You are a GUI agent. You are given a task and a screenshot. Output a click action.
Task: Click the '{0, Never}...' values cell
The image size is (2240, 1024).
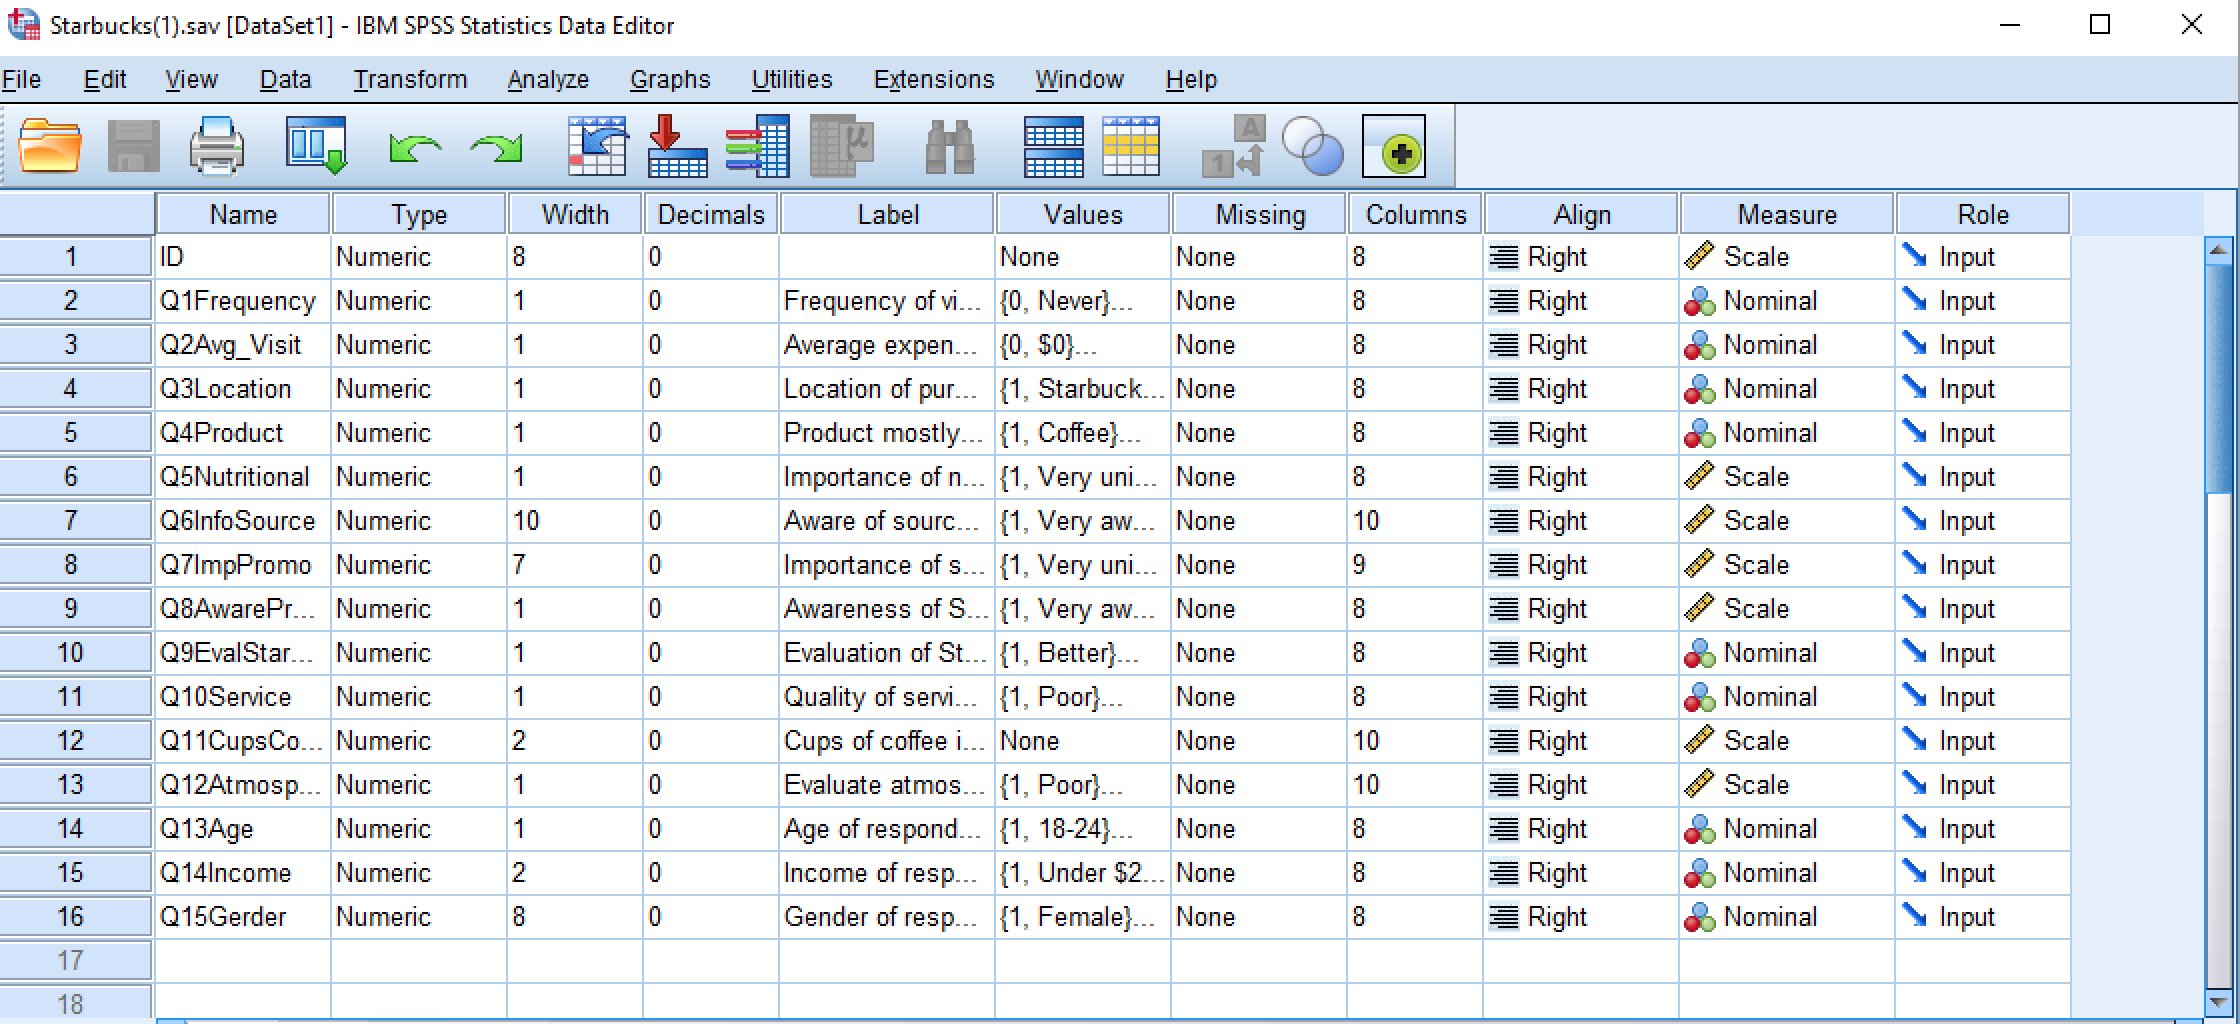tap(1083, 301)
